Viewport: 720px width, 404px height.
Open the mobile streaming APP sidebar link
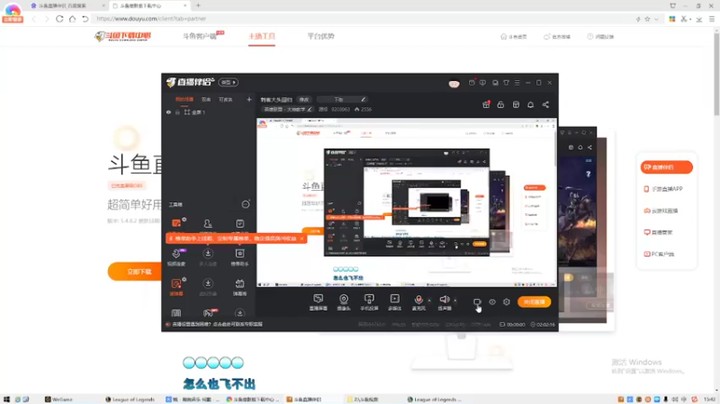tap(663, 189)
